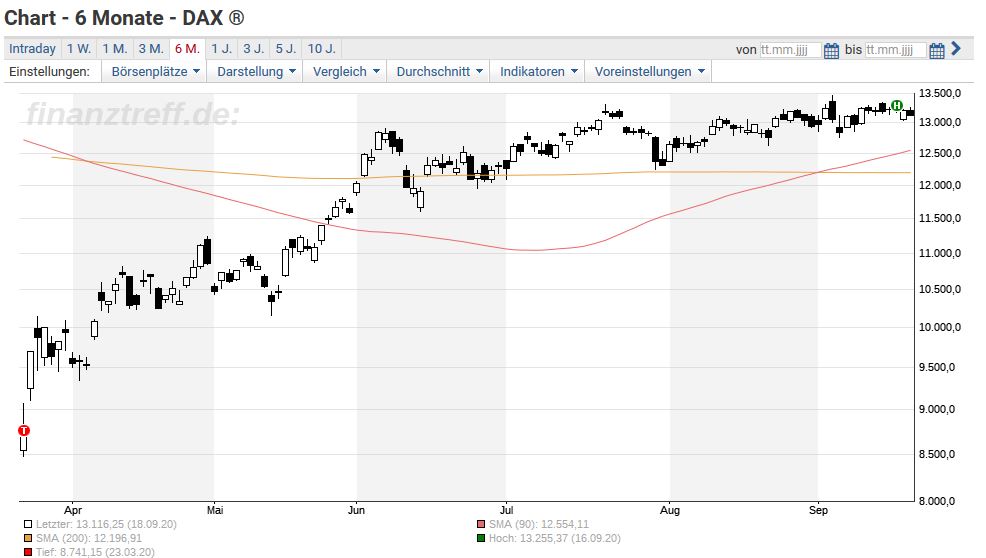This screenshot has width=986, height=558.
Task: Click the 'Sep' x-axis label
Action: click(x=818, y=510)
